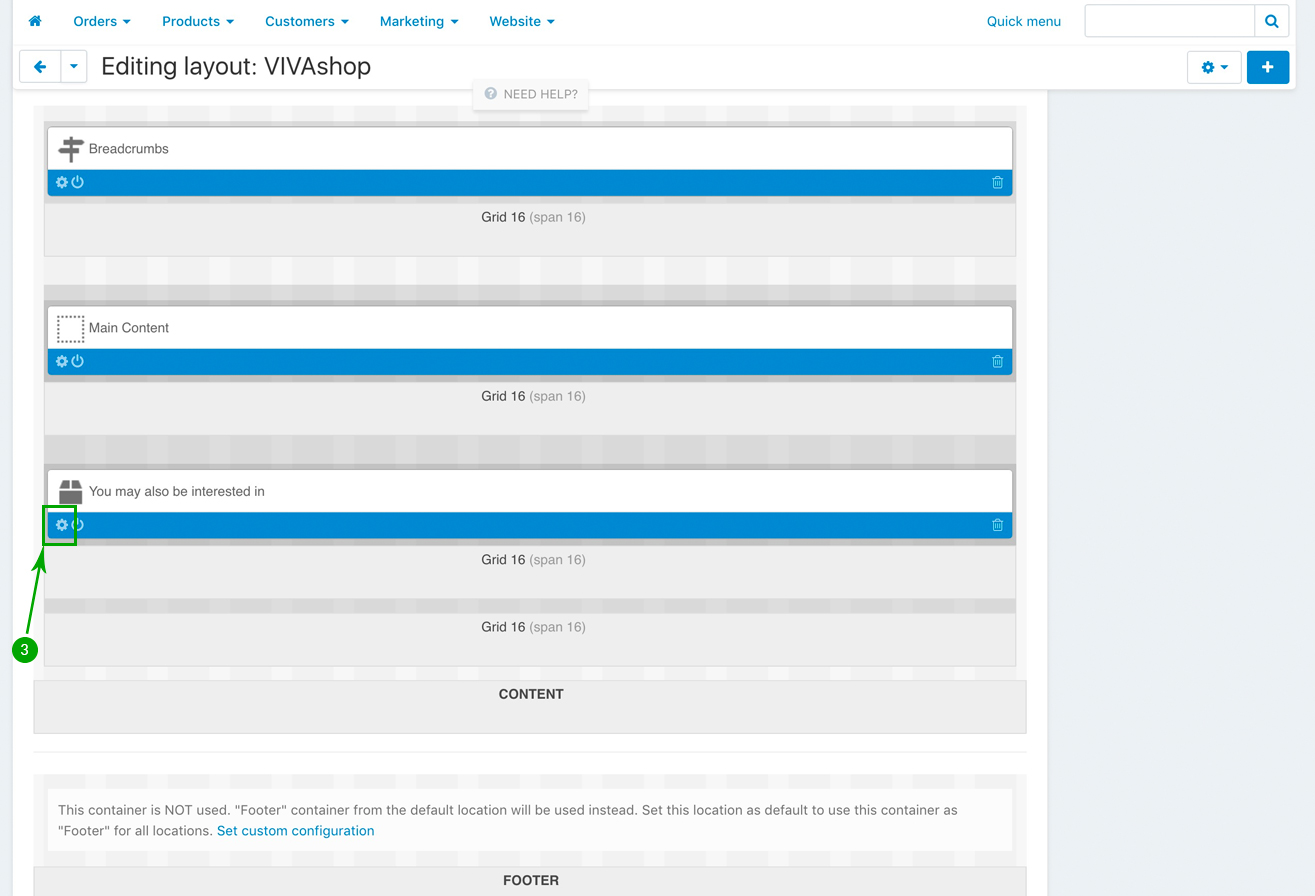This screenshot has width=1315, height=896.
Task: Expand the Orders menu
Action: click(102, 21)
